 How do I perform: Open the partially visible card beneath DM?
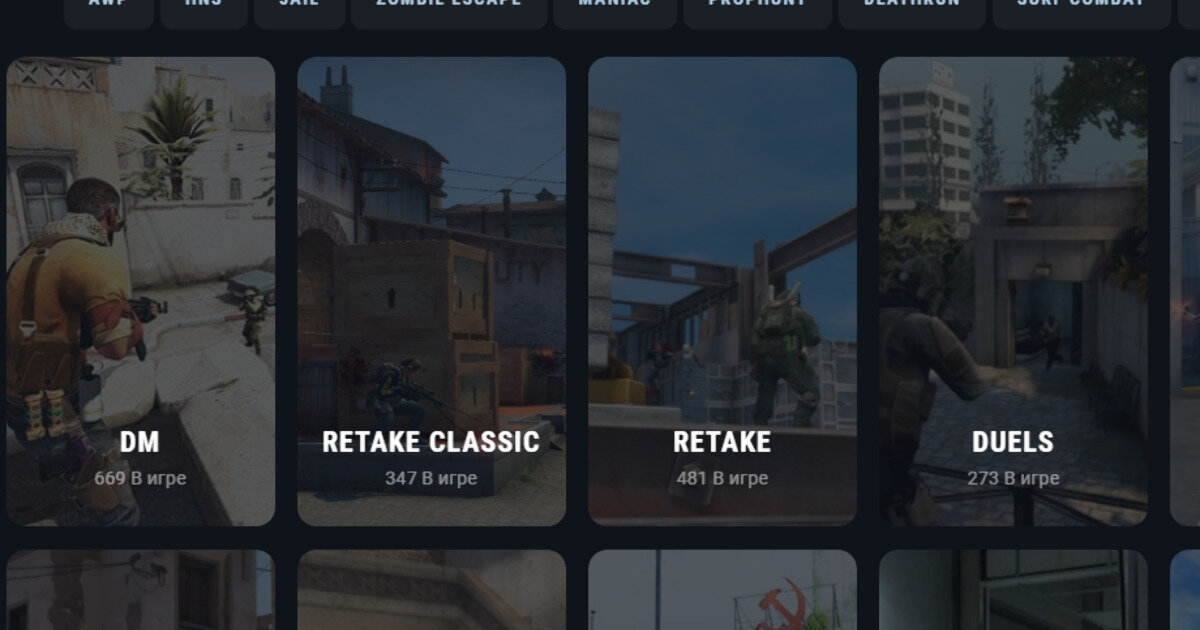tap(140, 590)
